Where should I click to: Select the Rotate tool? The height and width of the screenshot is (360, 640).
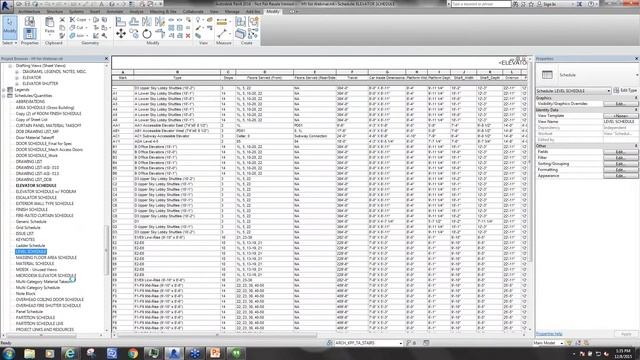147,34
